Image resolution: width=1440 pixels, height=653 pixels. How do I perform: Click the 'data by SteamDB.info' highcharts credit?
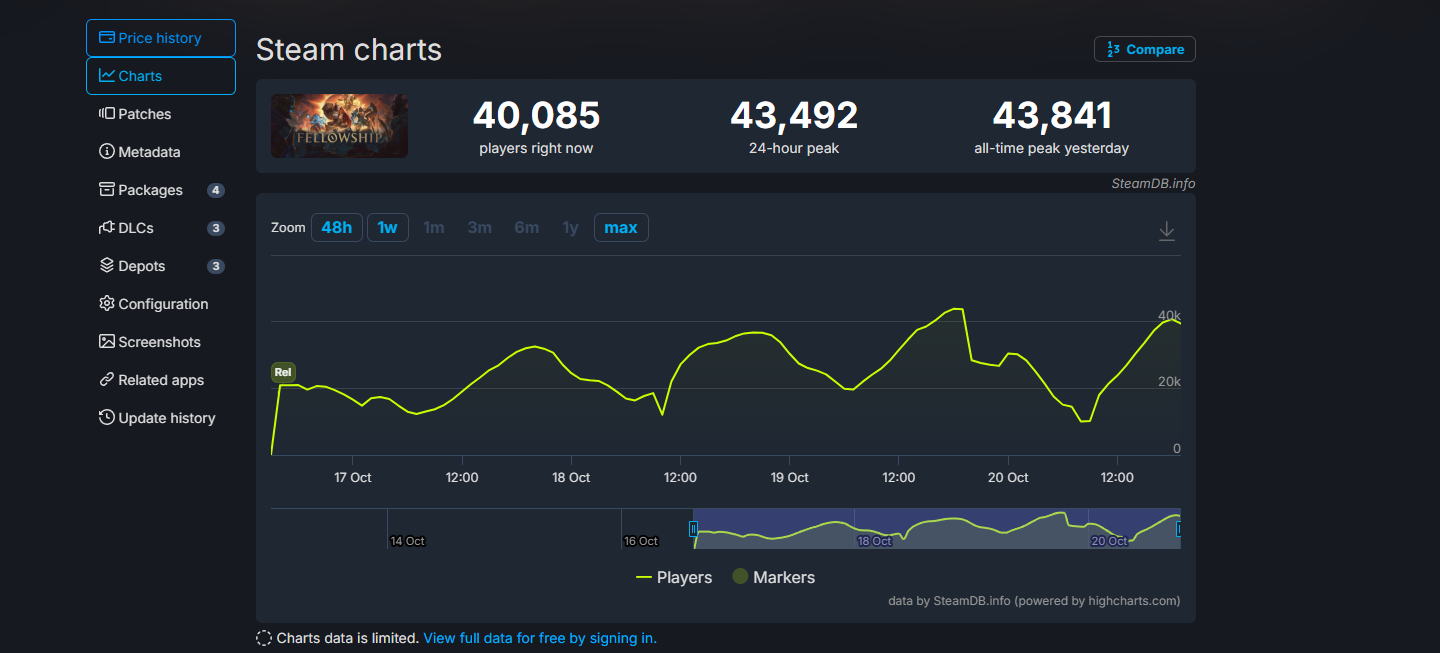pyautogui.click(x=1034, y=601)
